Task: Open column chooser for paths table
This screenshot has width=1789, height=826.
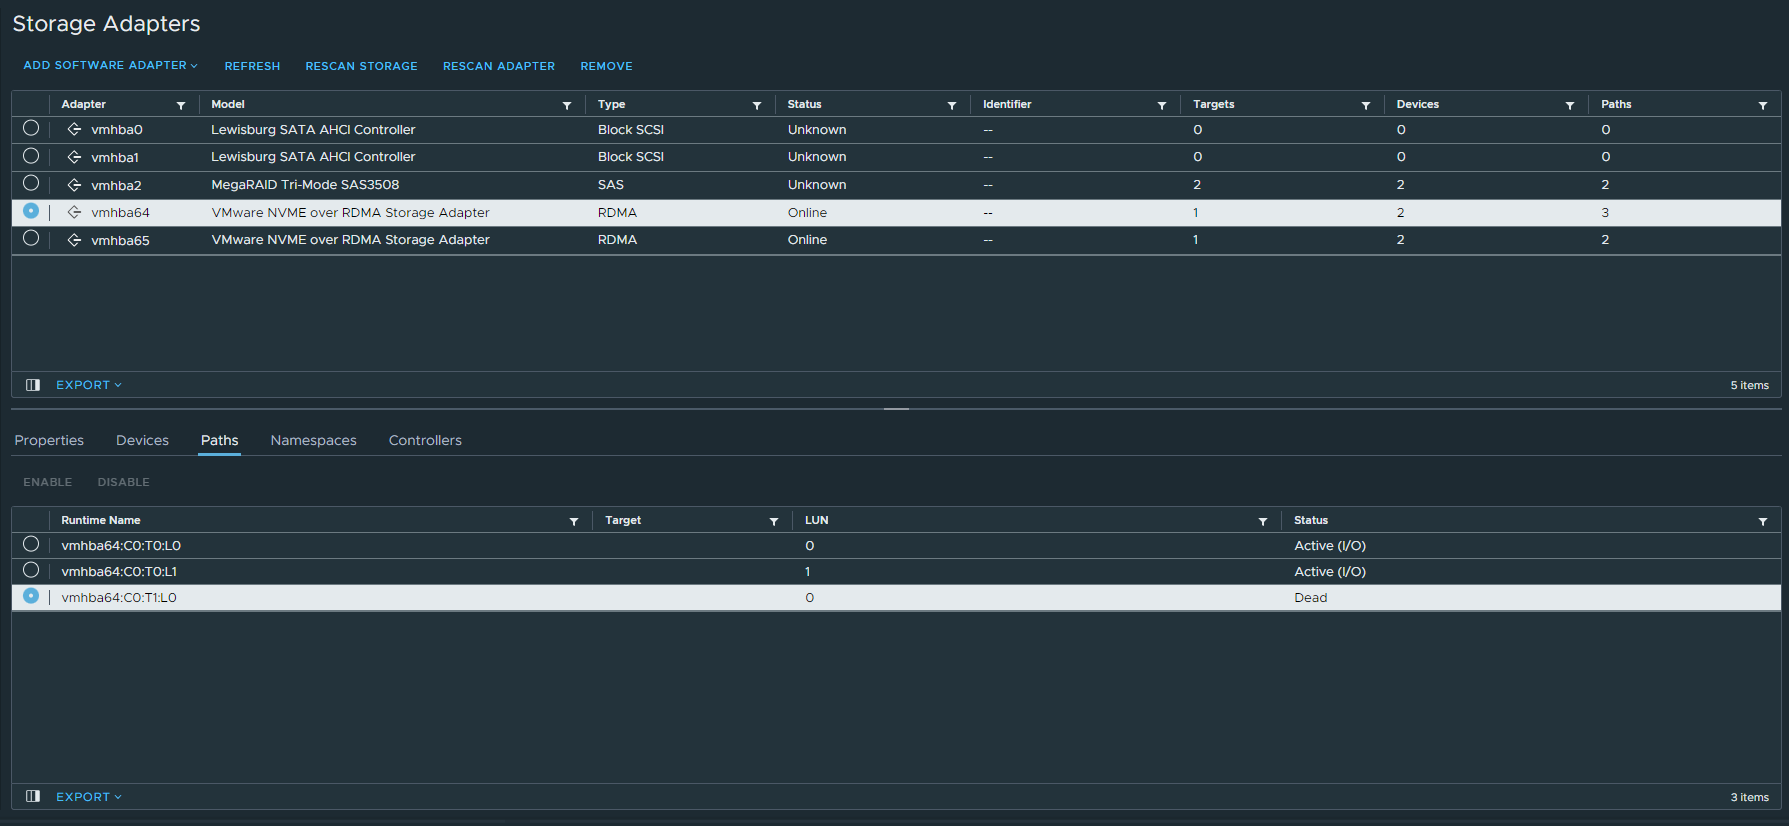Action: 33,796
